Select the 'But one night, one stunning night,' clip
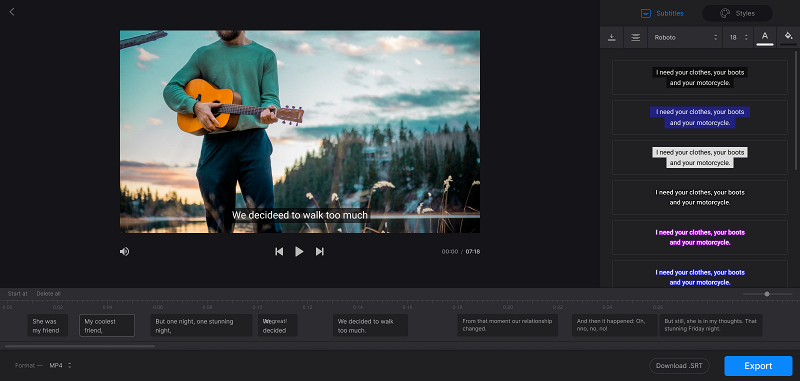 pos(202,325)
